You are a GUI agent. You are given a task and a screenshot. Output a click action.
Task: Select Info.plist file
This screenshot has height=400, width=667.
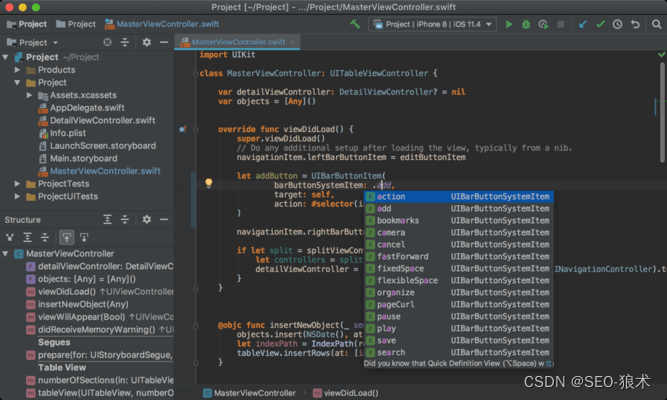click(62, 133)
